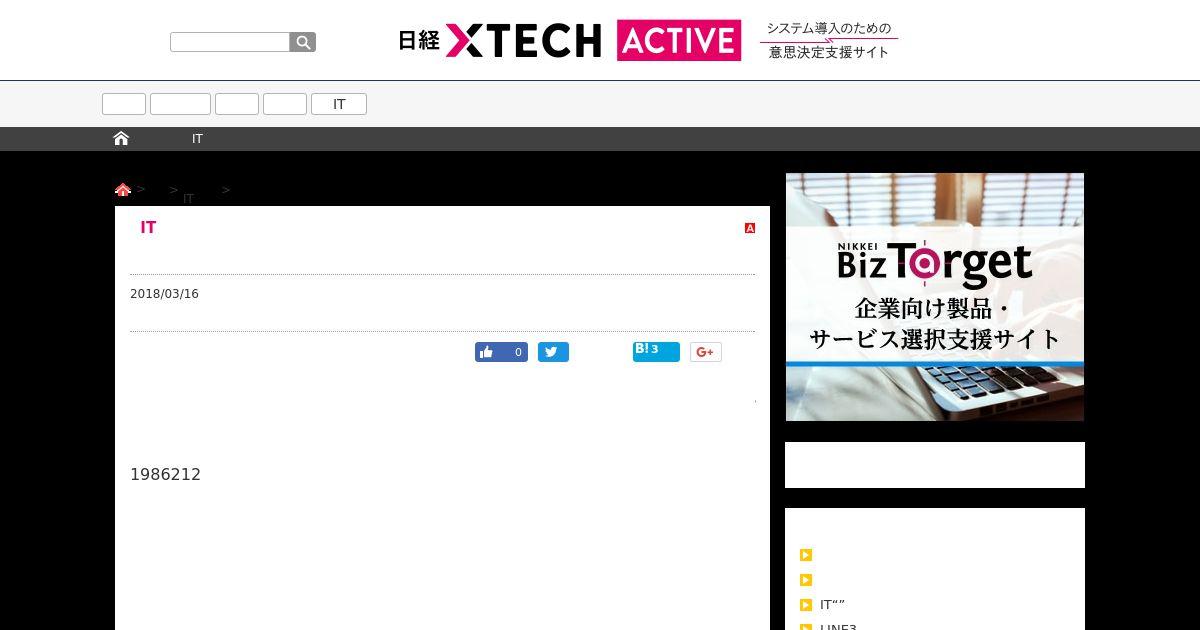
Task: Share with the Google+ button
Action: coord(705,352)
